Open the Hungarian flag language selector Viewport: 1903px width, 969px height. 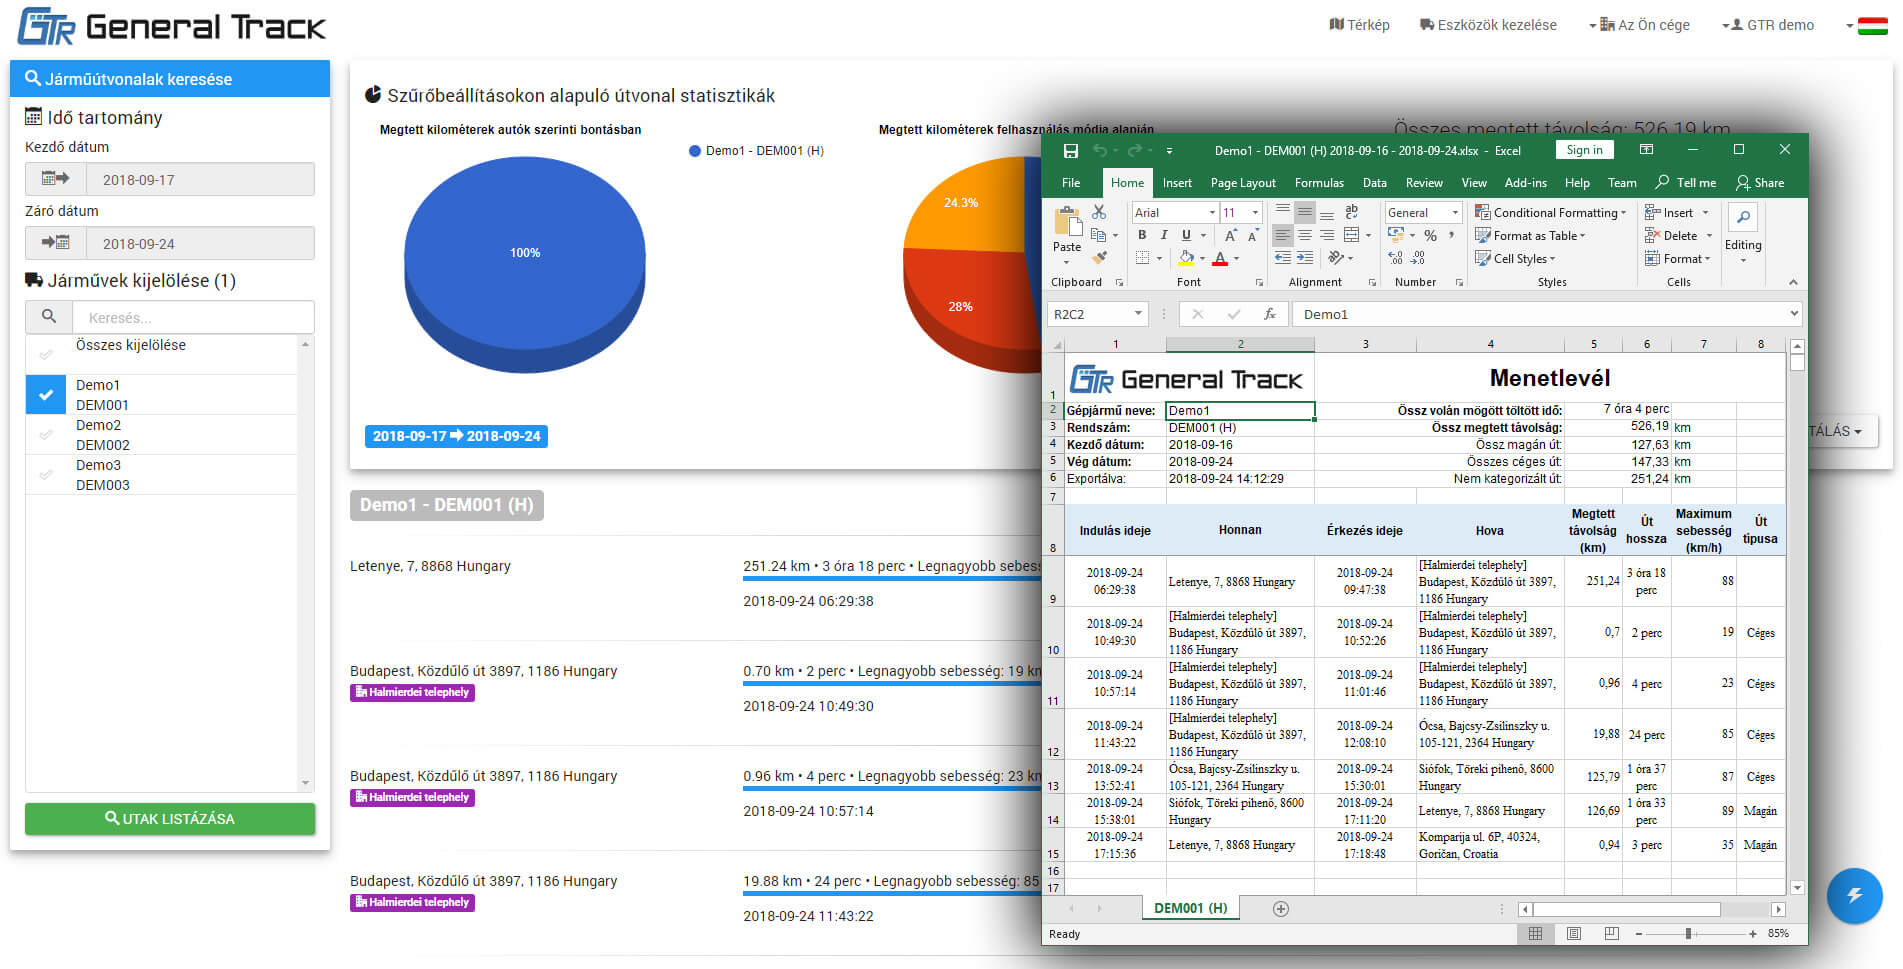(x=1866, y=26)
